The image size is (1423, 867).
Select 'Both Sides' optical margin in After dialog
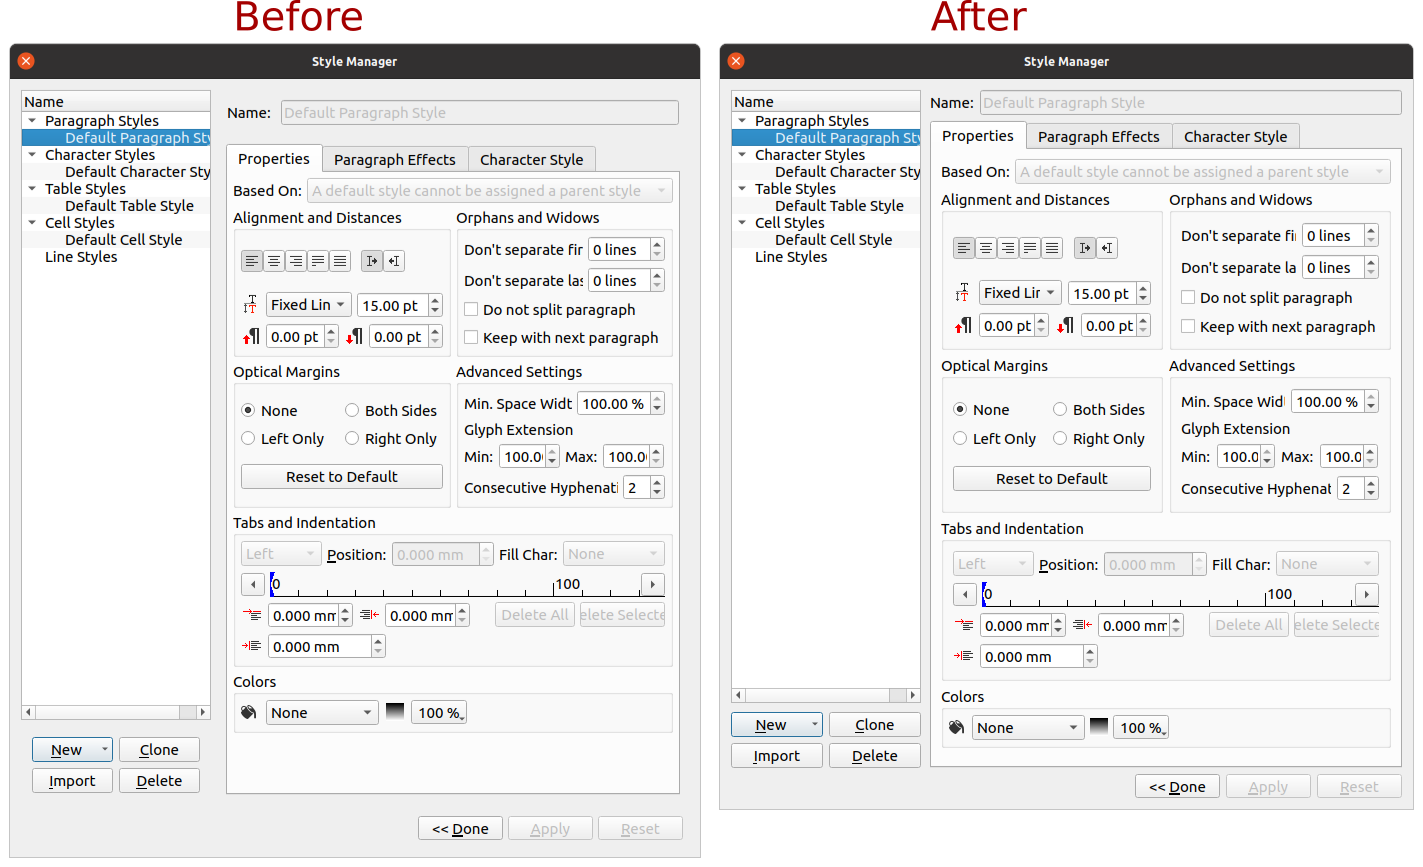click(1060, 409)
